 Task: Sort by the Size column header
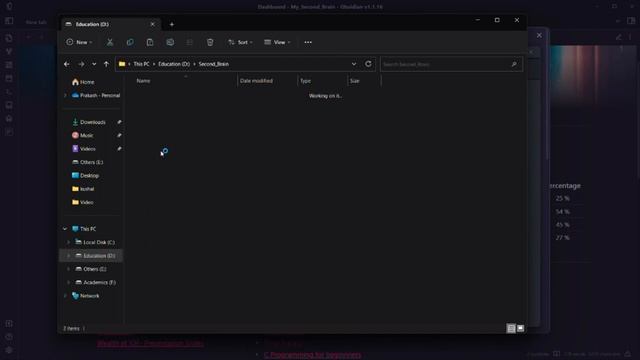355,81
